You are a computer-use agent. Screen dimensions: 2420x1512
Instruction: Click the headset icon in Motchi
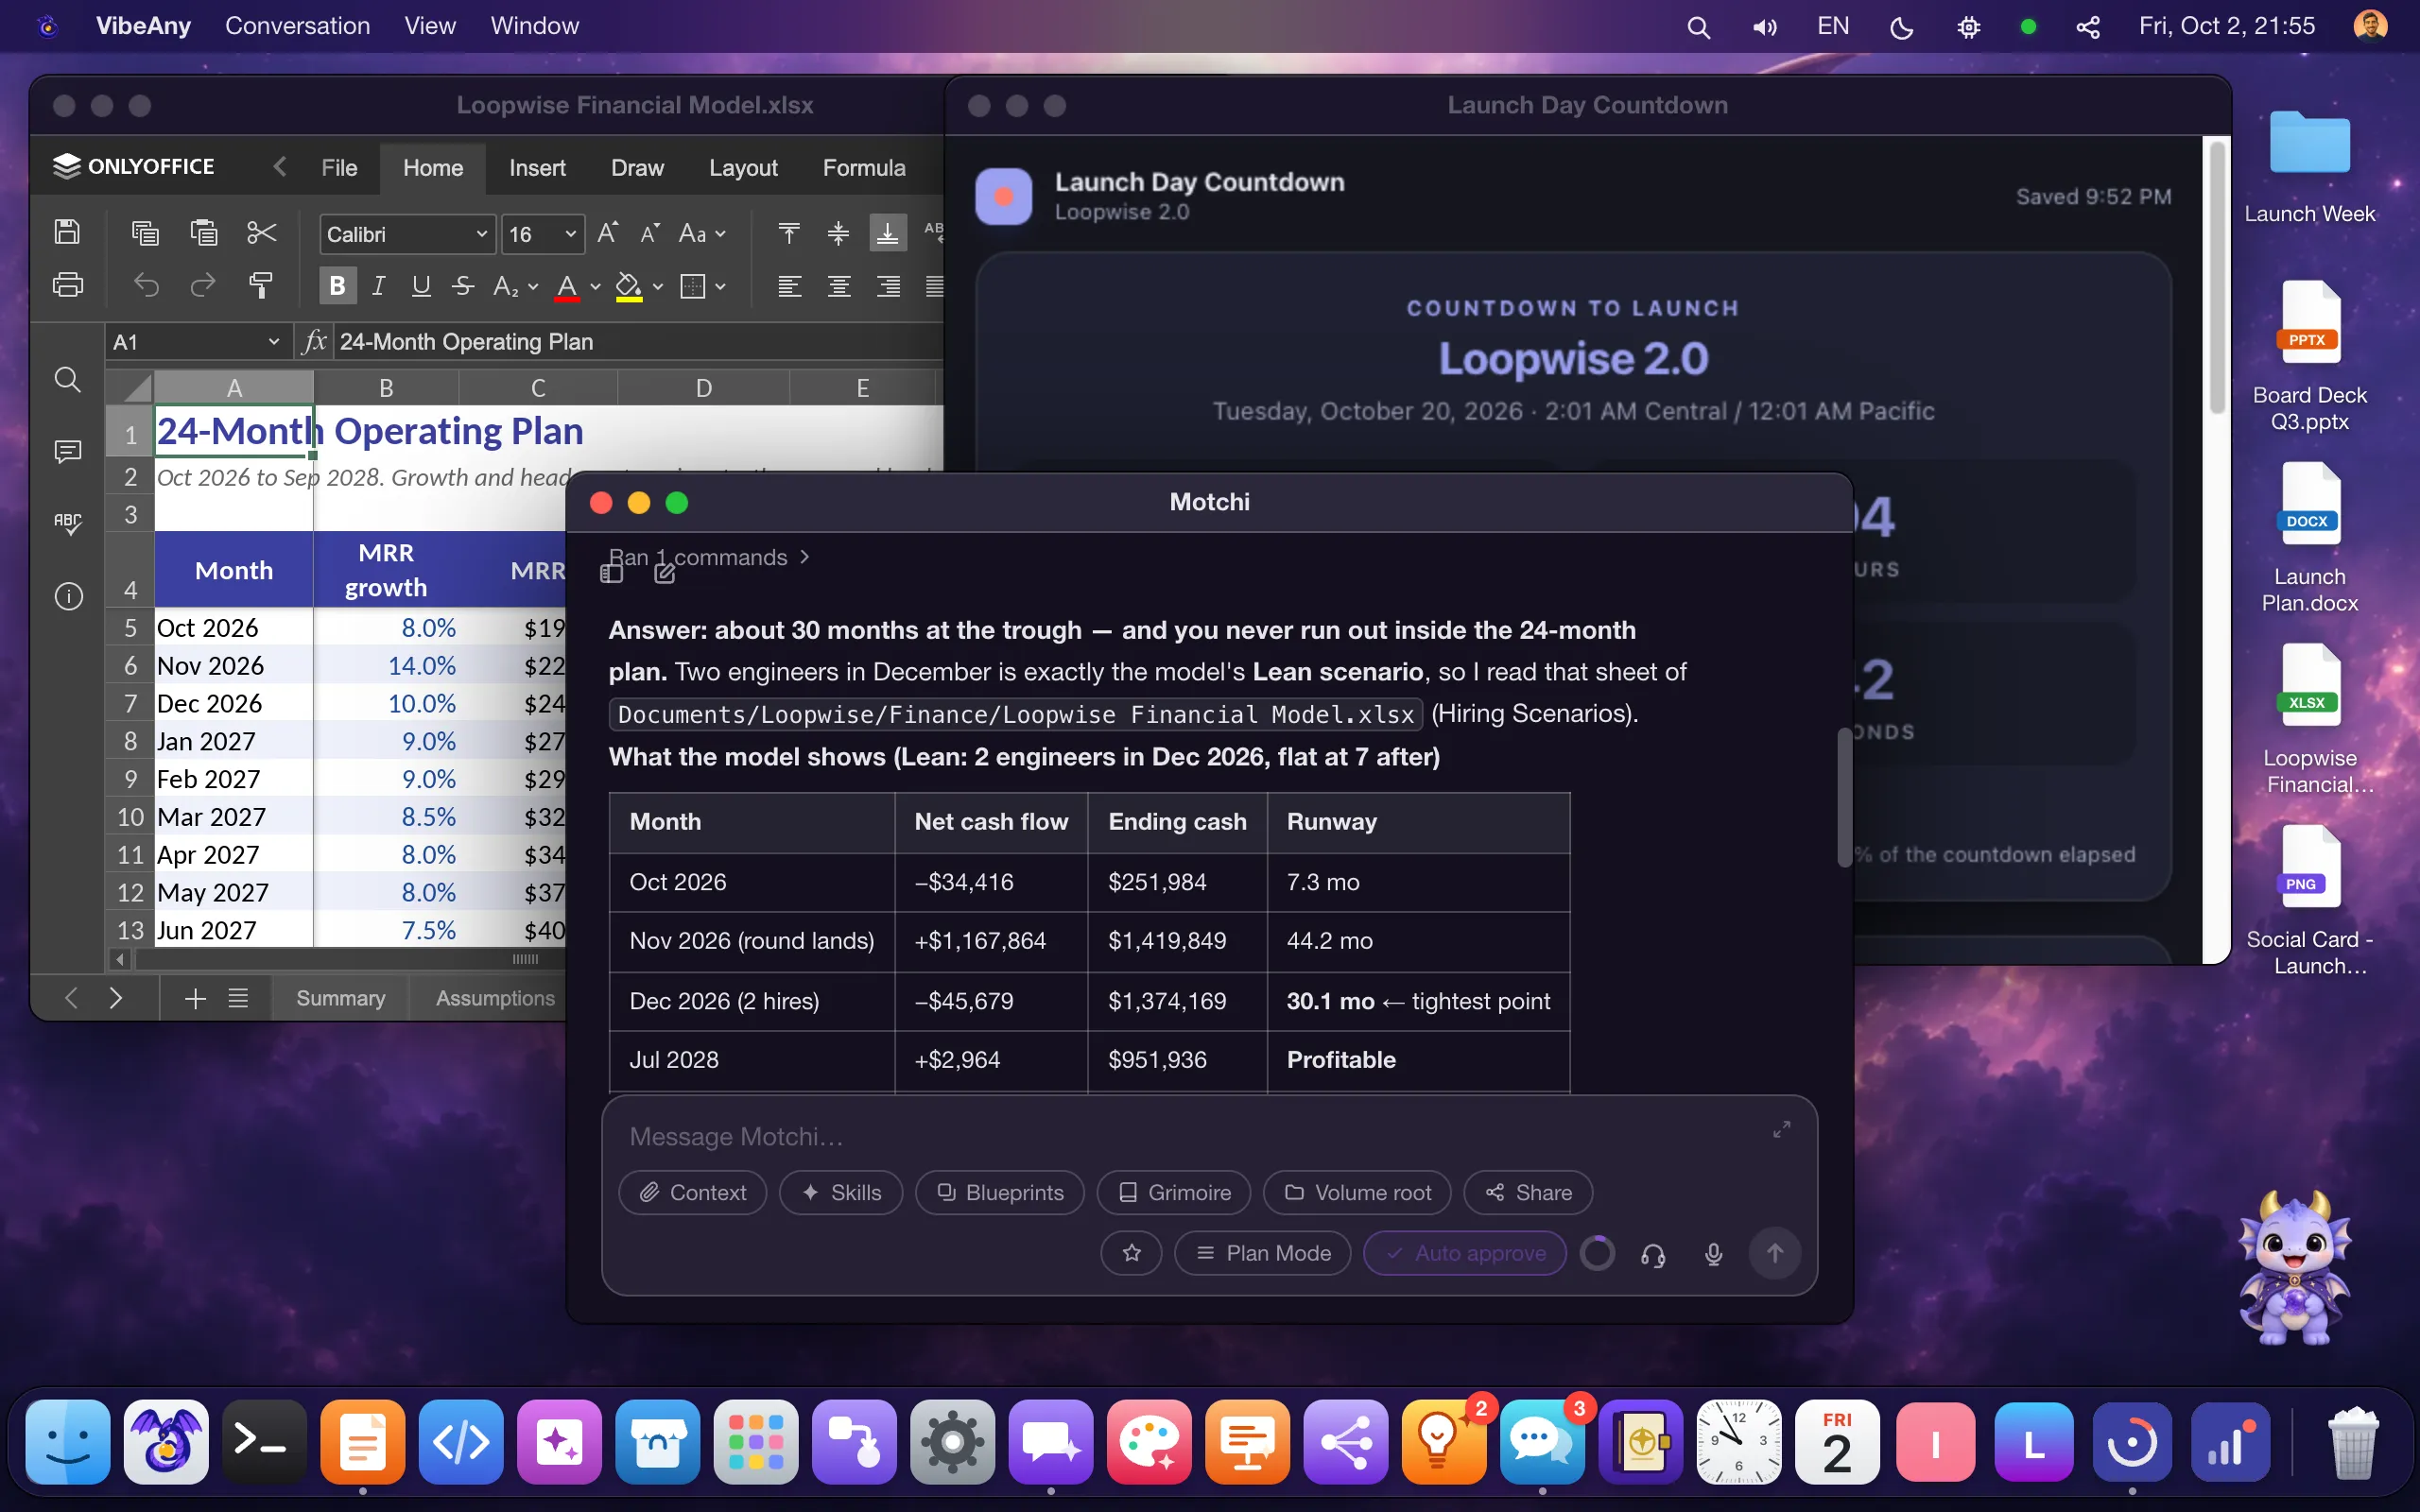coord(1653,1254)
